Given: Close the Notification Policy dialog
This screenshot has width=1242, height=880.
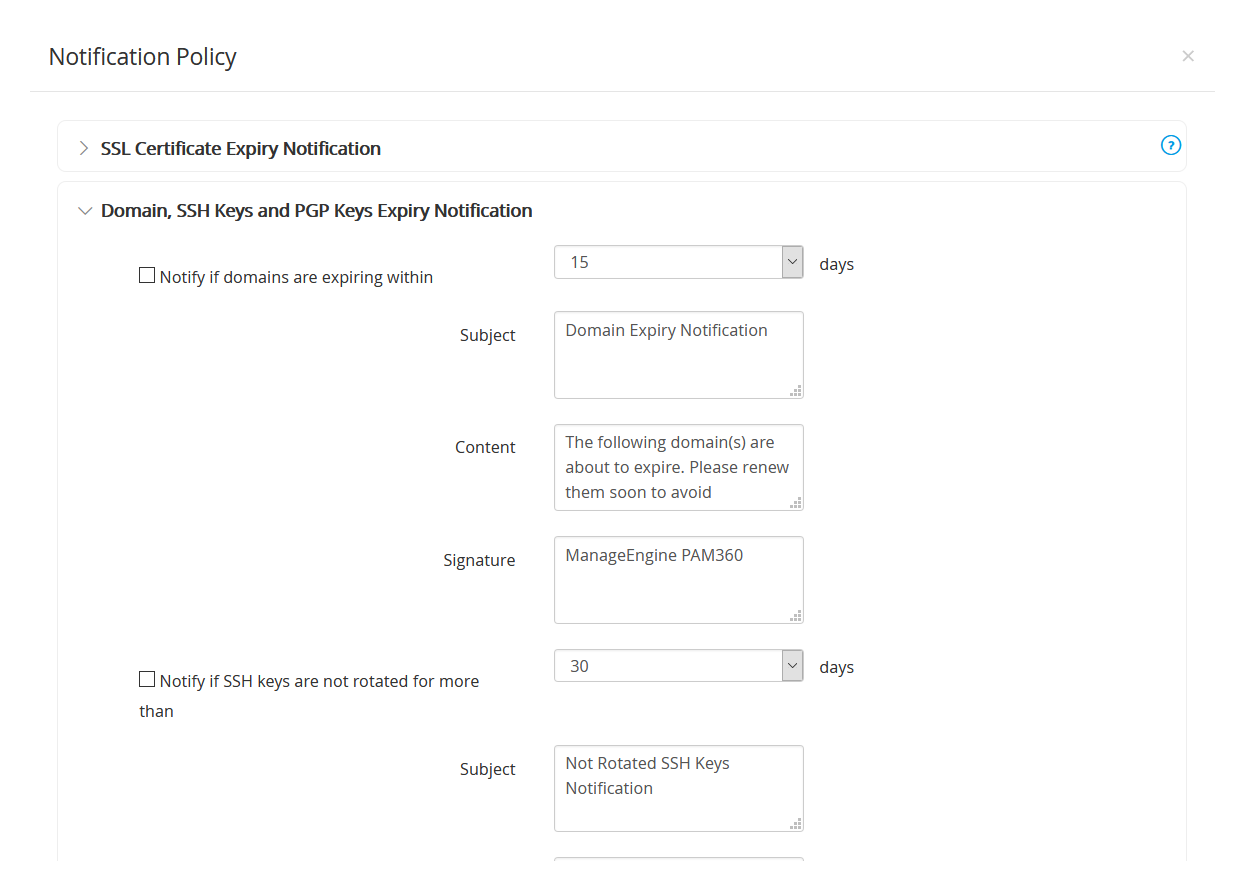Looking at the screenshot, I should tap(1188, 57).
